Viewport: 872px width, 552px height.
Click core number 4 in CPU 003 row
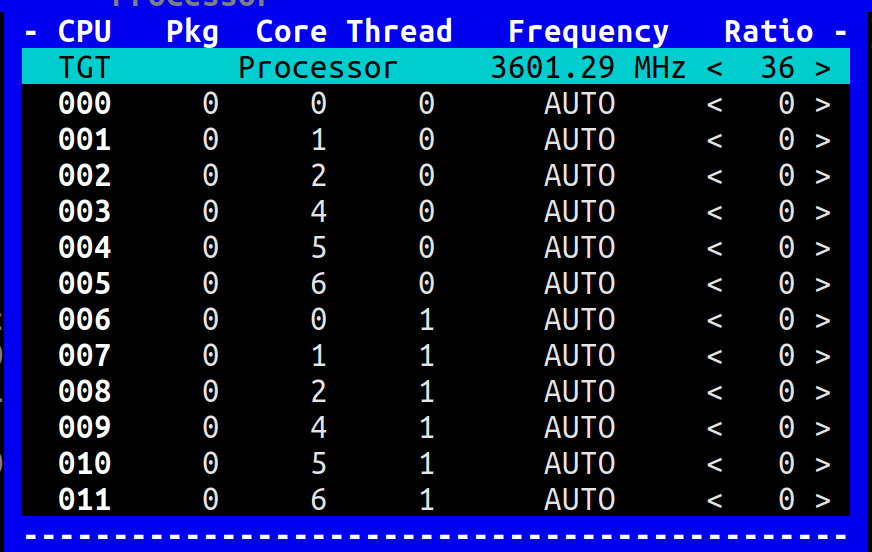318,212
